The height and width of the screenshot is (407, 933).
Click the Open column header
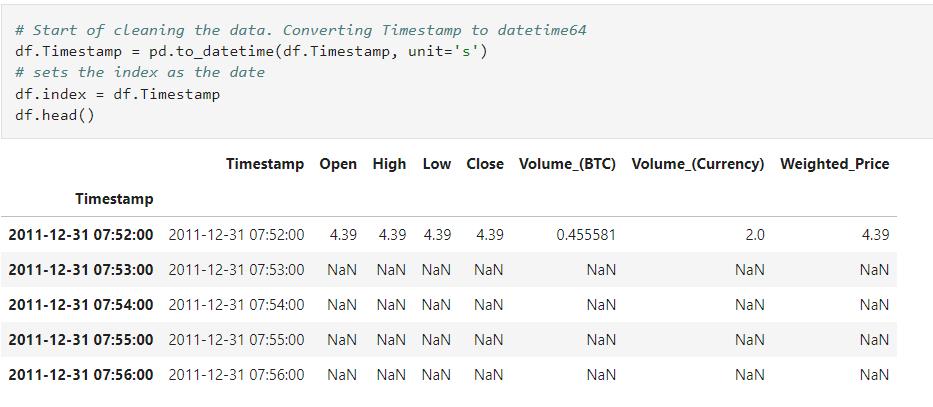338,164
